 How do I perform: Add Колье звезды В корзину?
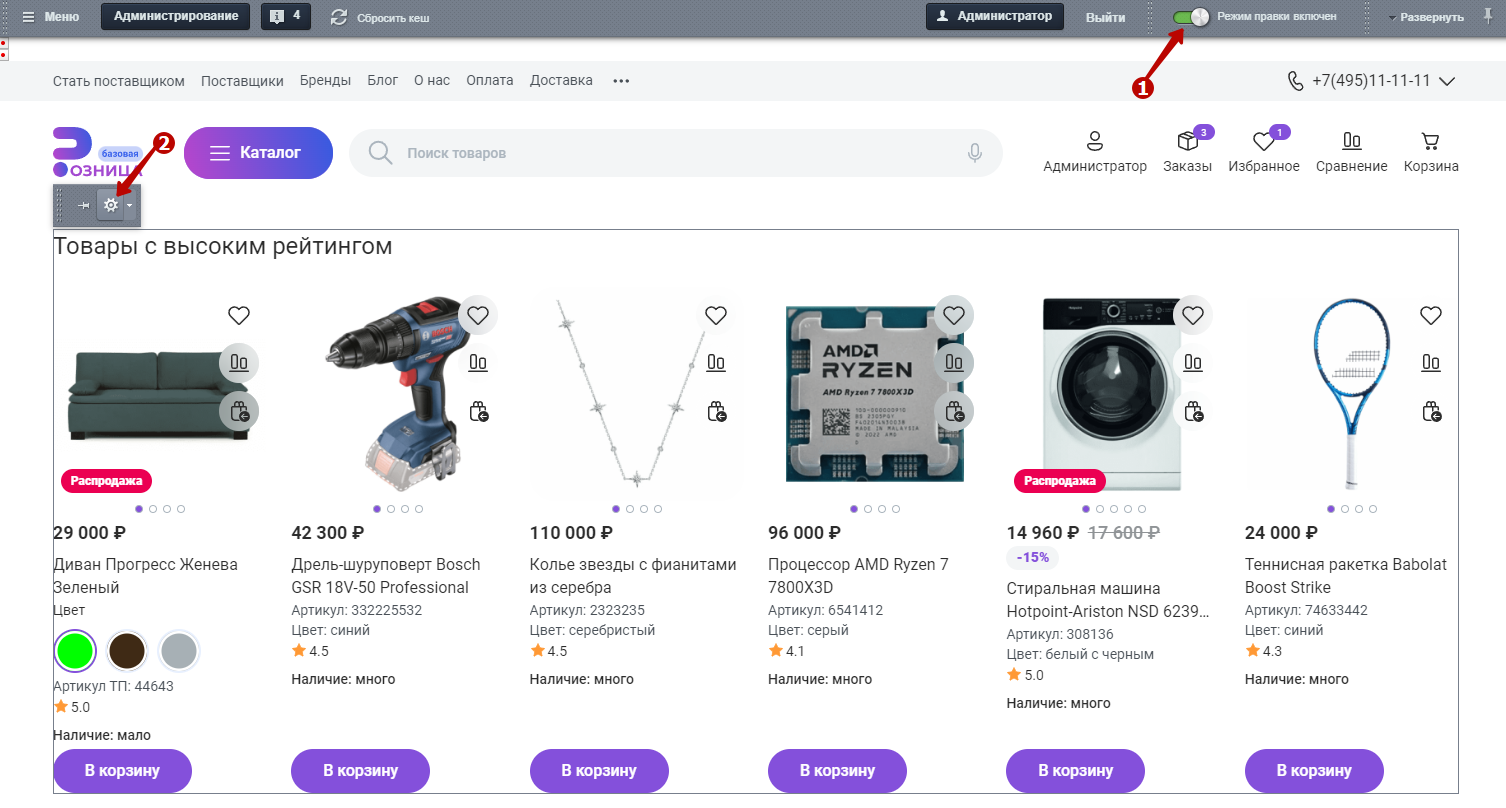tap(599, 771)
